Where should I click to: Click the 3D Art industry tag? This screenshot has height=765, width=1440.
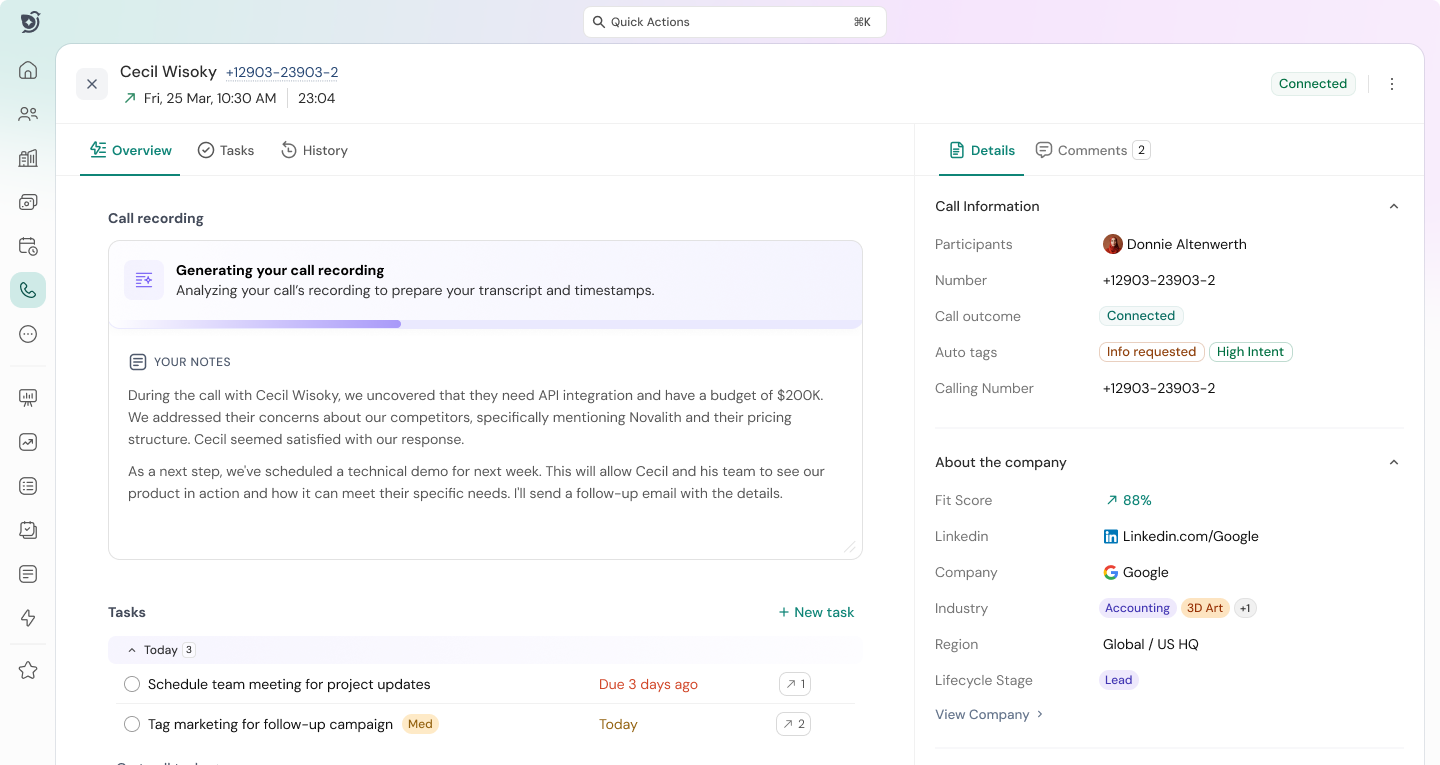(1205, 608)
